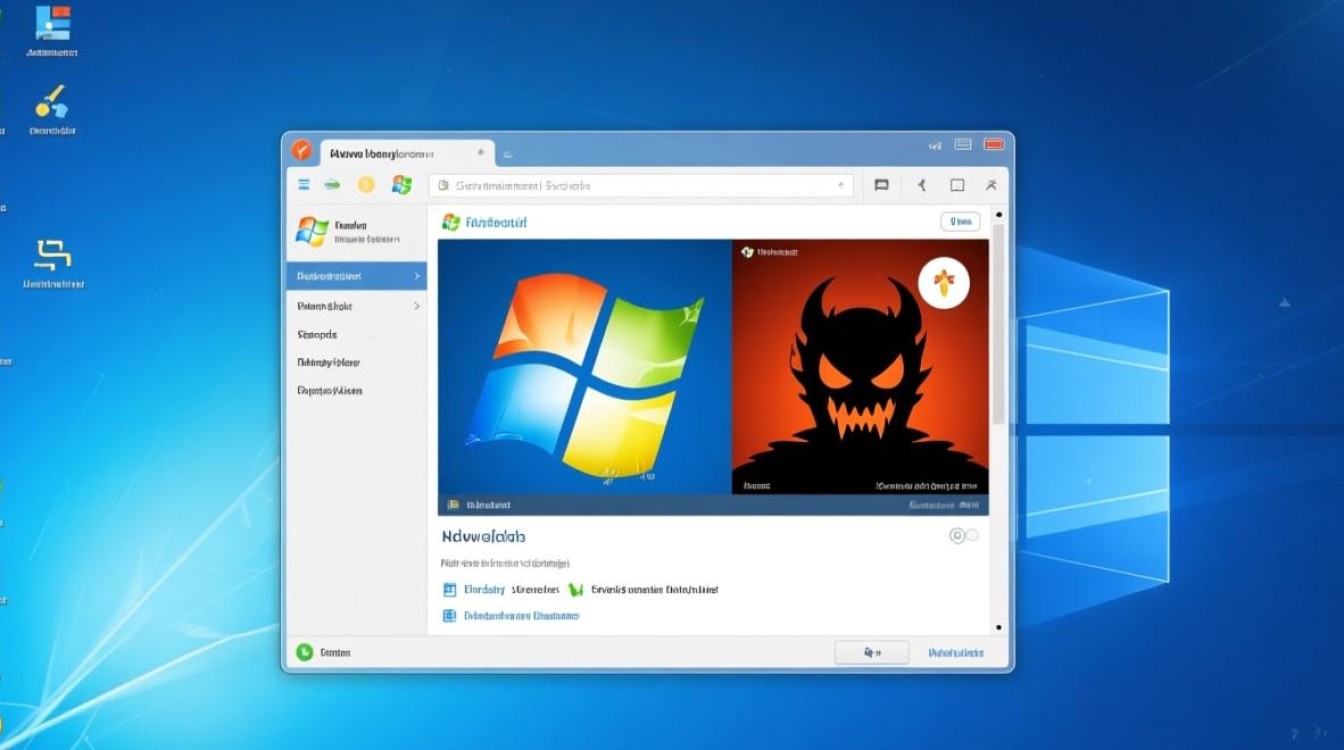This screenshot has height=750, width=1344.
Task: Click the app logo in the sidebar header
Action: [310, 231]
